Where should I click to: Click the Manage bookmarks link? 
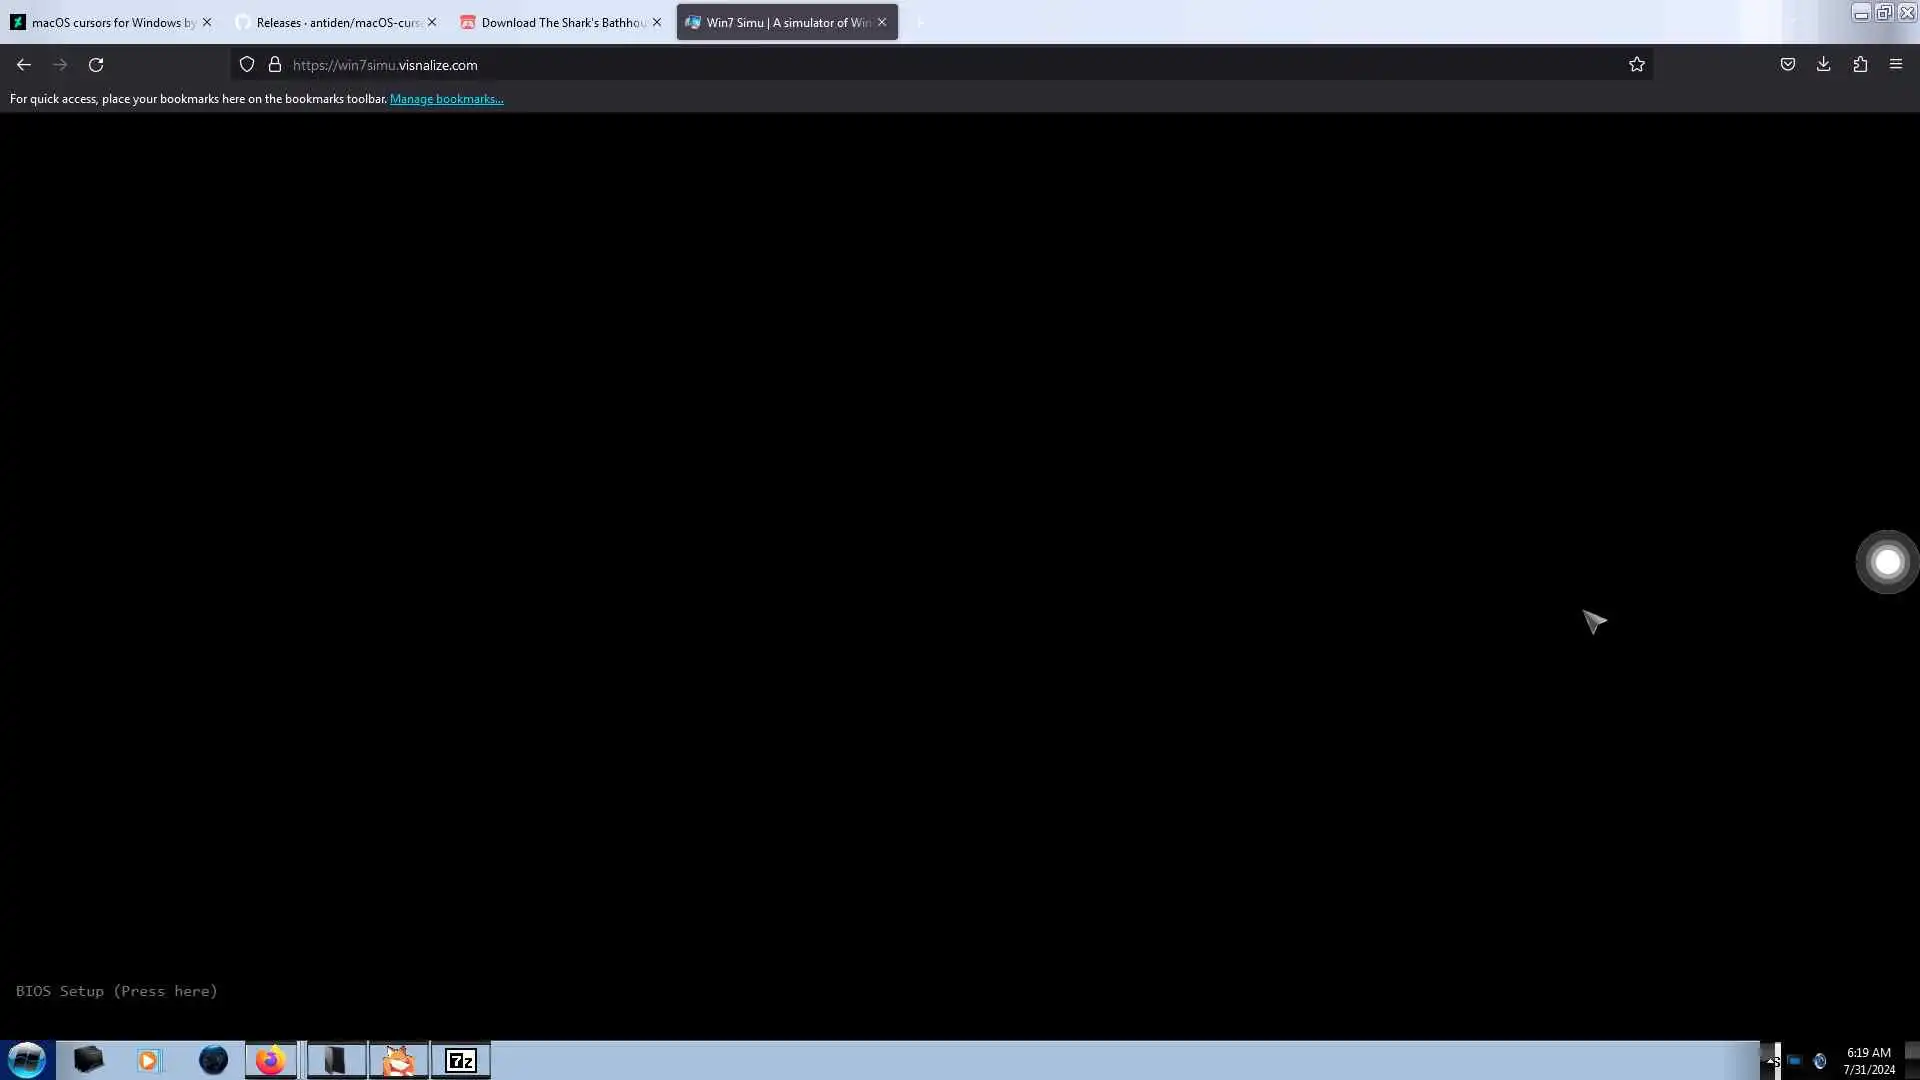tap(446, 99)
